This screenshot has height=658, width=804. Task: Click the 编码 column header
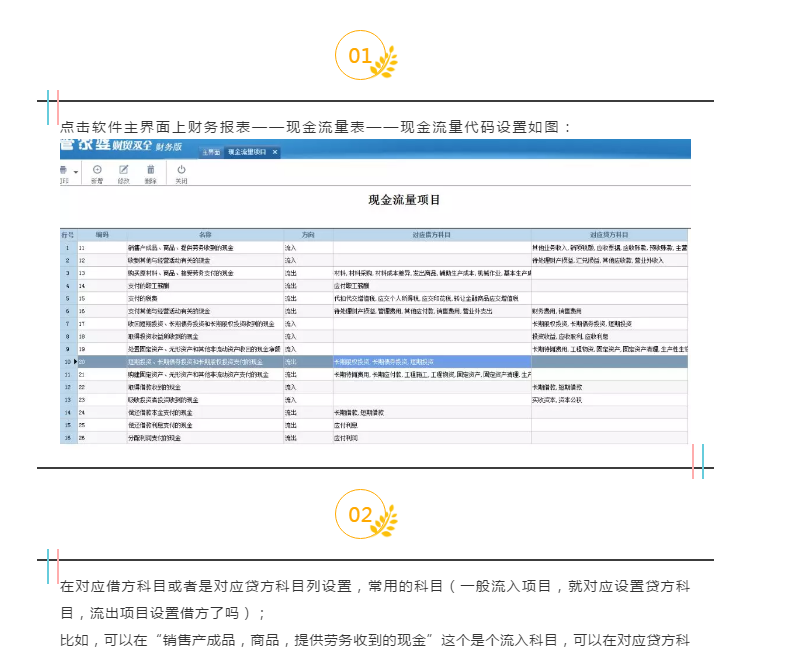coord(102,235)
